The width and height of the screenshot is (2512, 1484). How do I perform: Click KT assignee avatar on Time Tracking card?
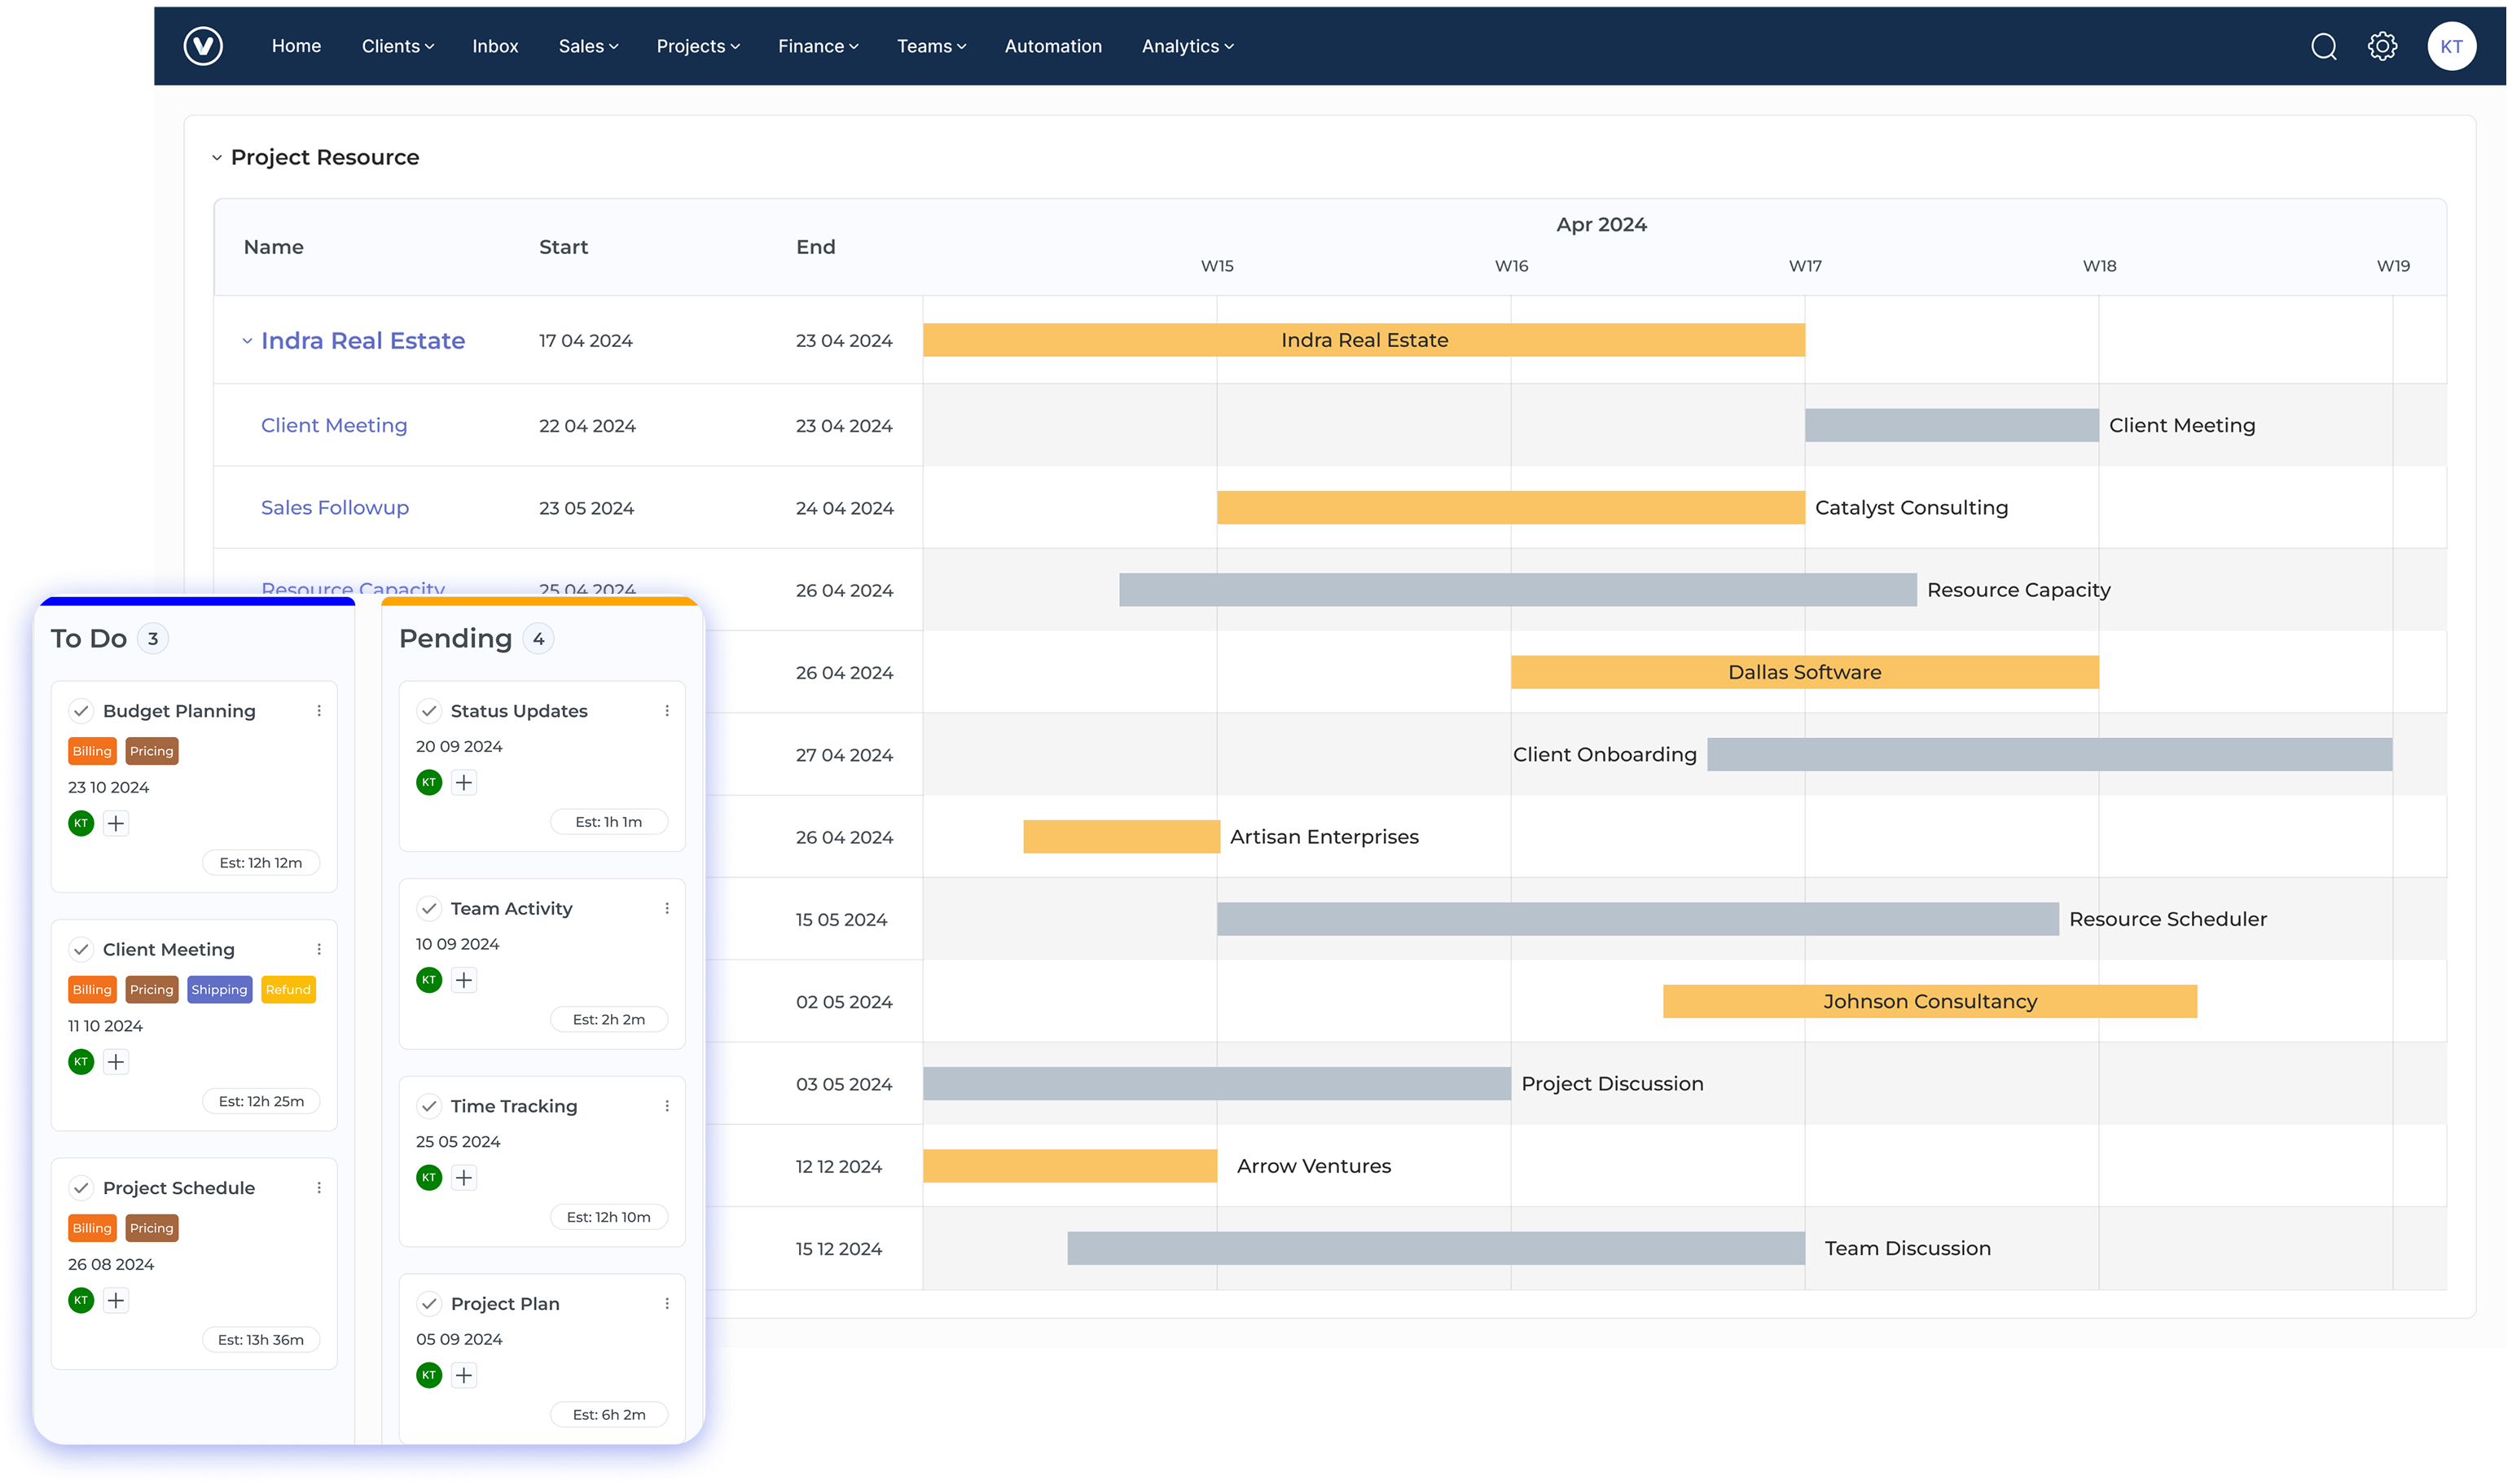[x=429, y=1178]
